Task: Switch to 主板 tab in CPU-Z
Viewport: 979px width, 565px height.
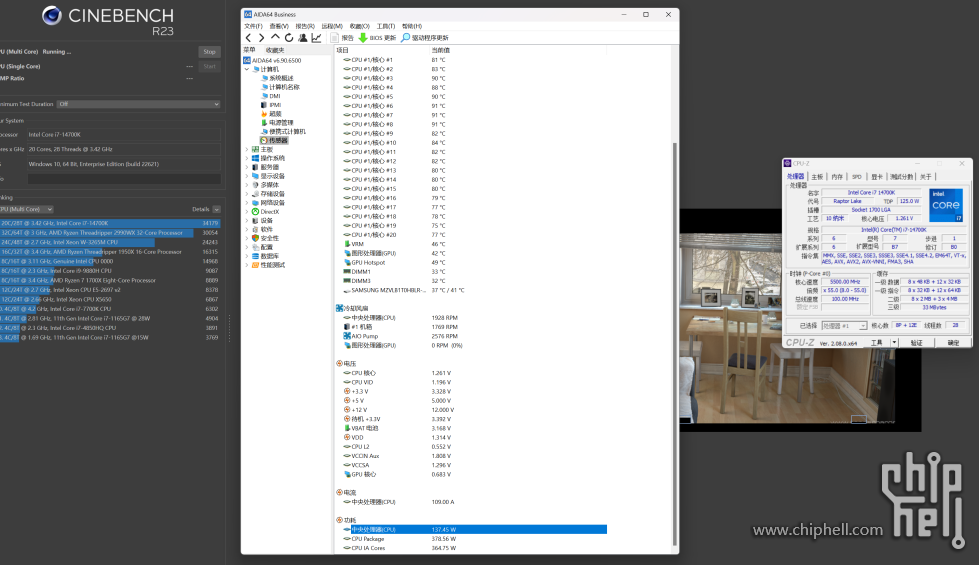Action: [817, 177]
